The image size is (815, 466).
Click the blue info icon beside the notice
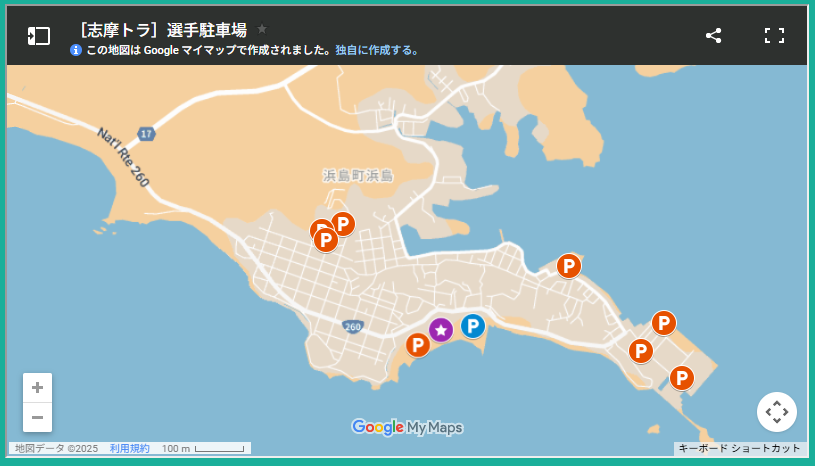[x=76, y=50]
